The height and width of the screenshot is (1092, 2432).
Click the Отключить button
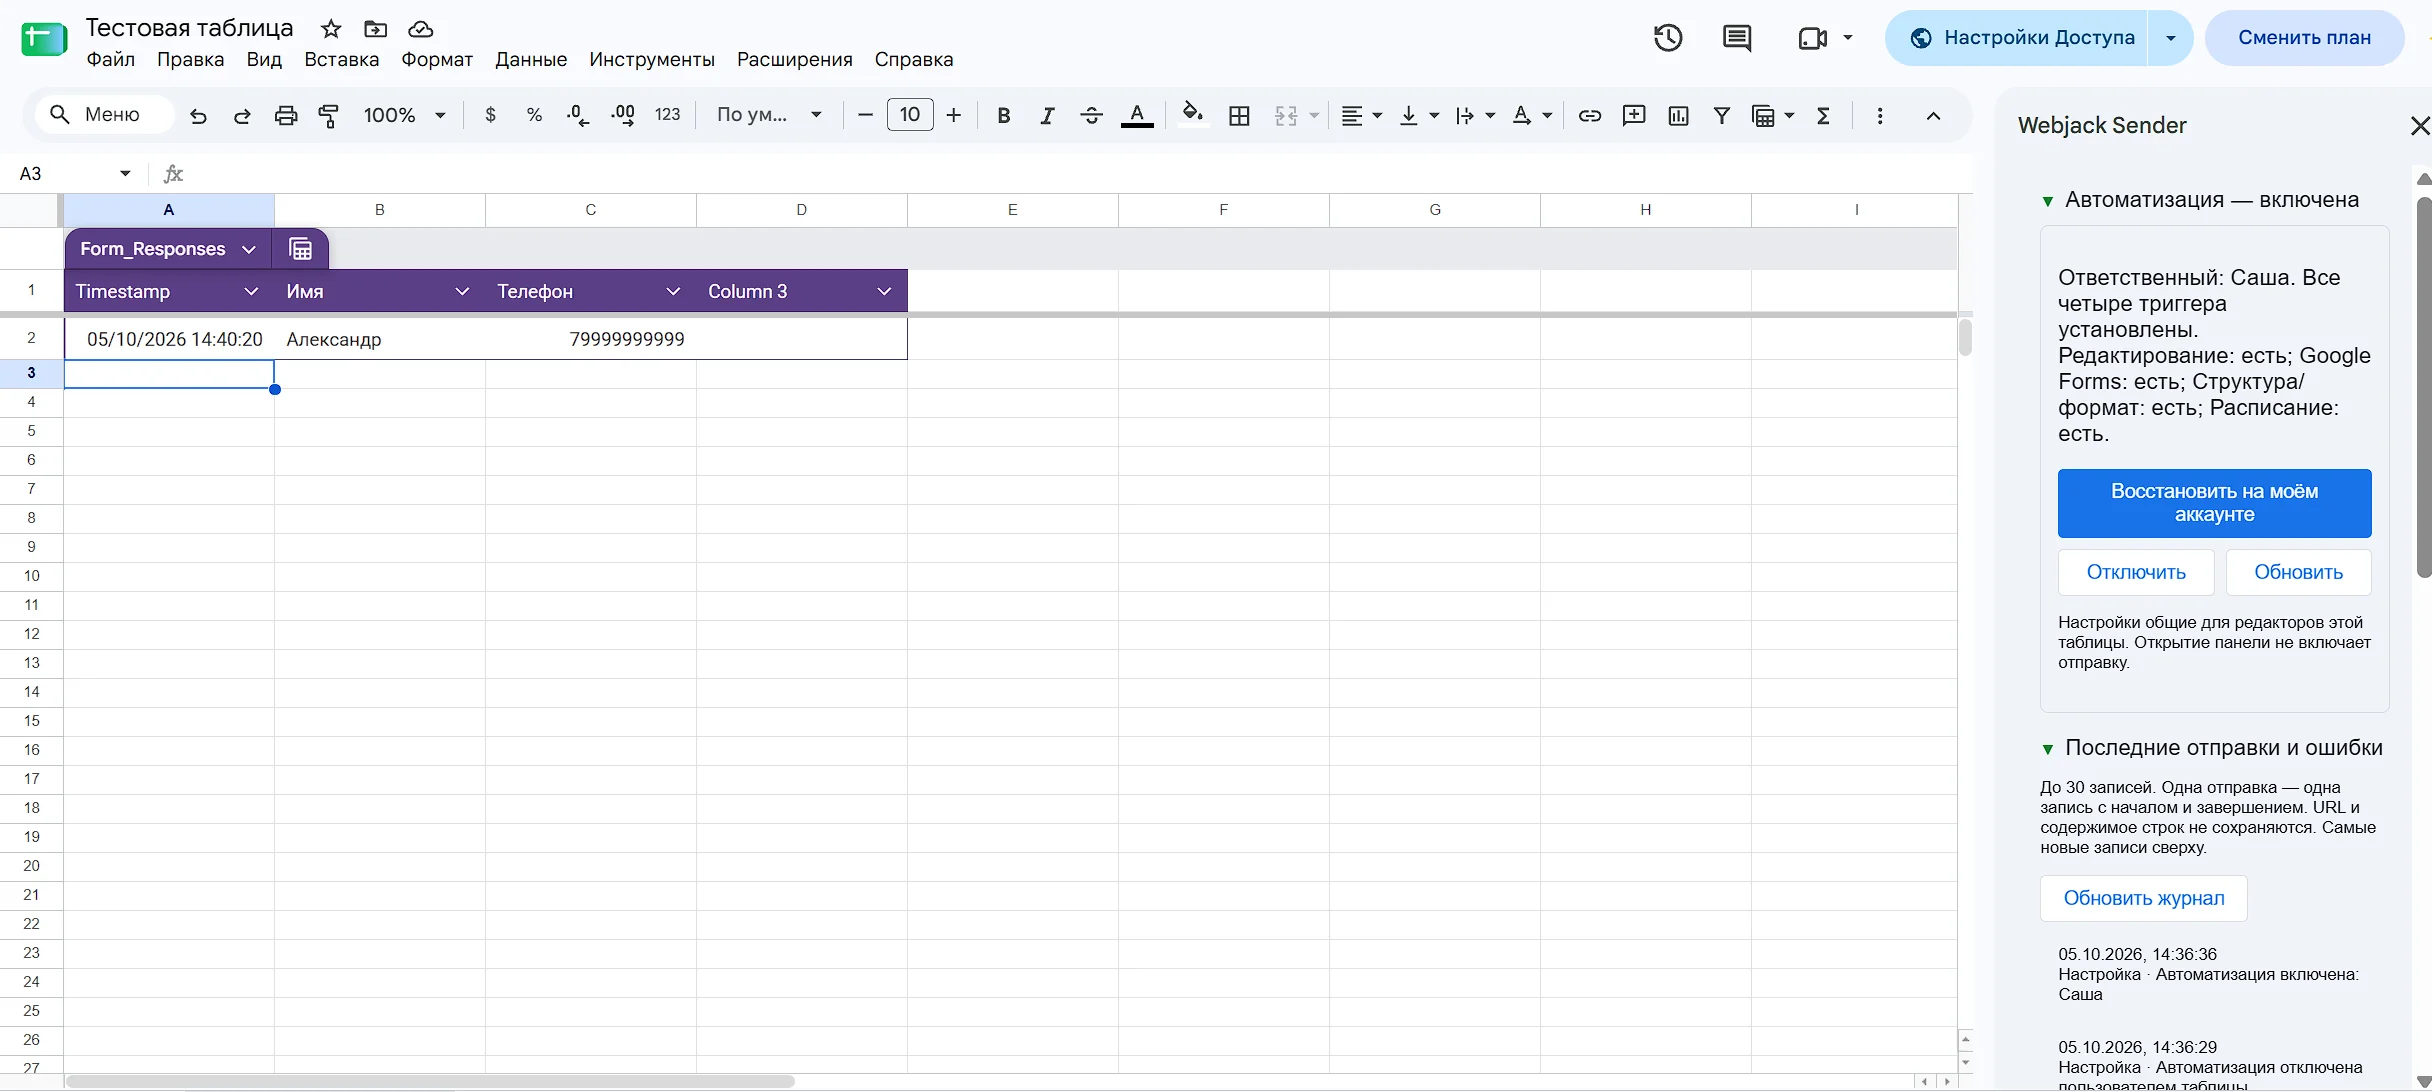coord(2135,572)
